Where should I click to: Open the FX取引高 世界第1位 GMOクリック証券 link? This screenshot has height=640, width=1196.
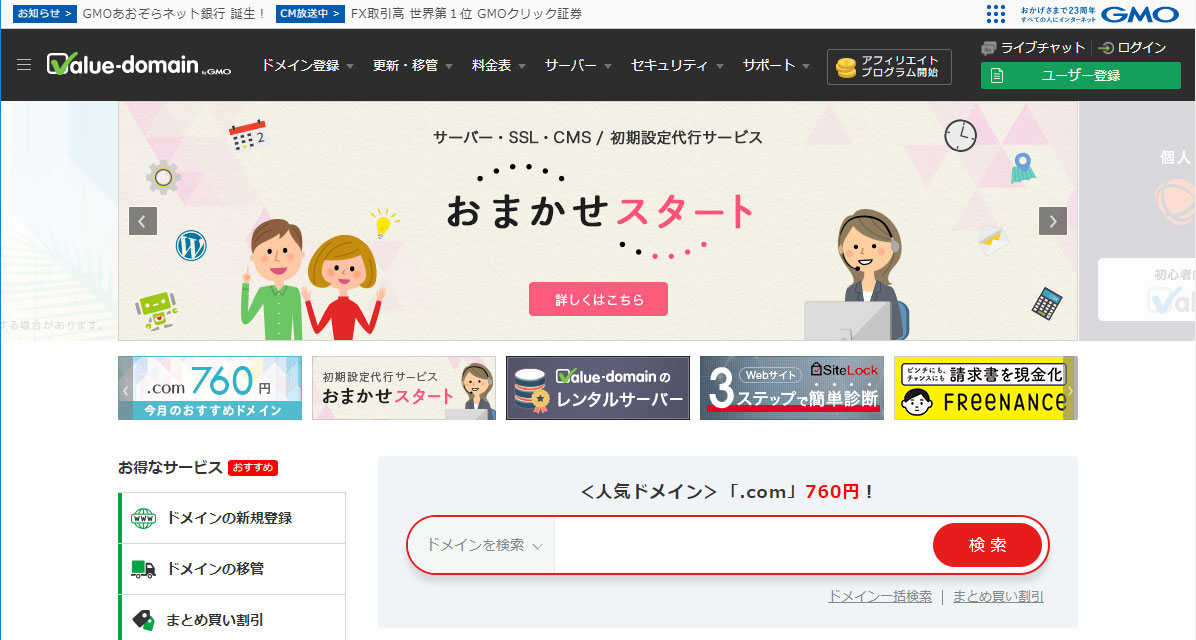coord(466,14)
